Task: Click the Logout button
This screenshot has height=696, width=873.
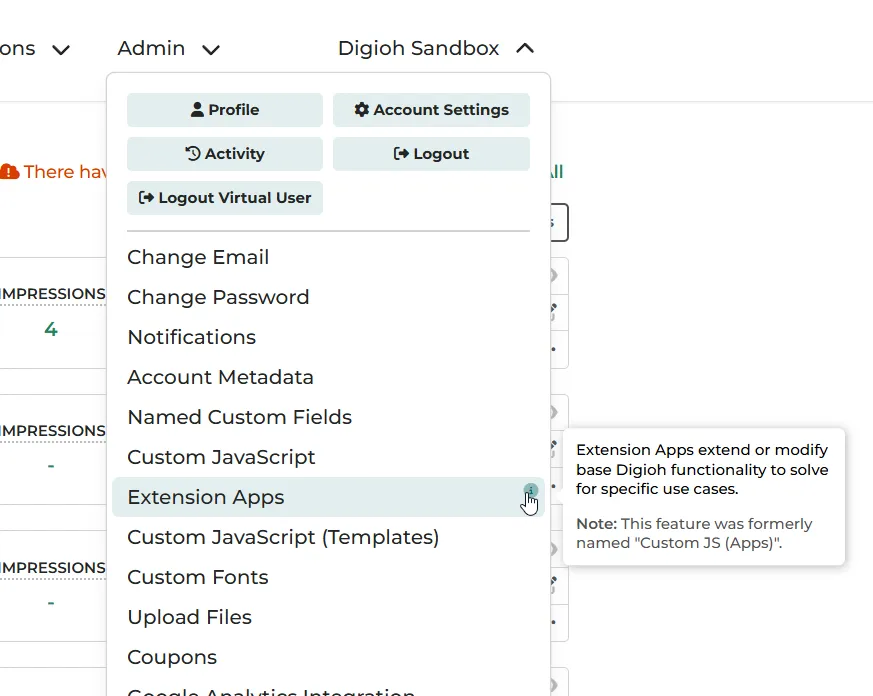Action: pyautogui.click(x=431, y=154)
